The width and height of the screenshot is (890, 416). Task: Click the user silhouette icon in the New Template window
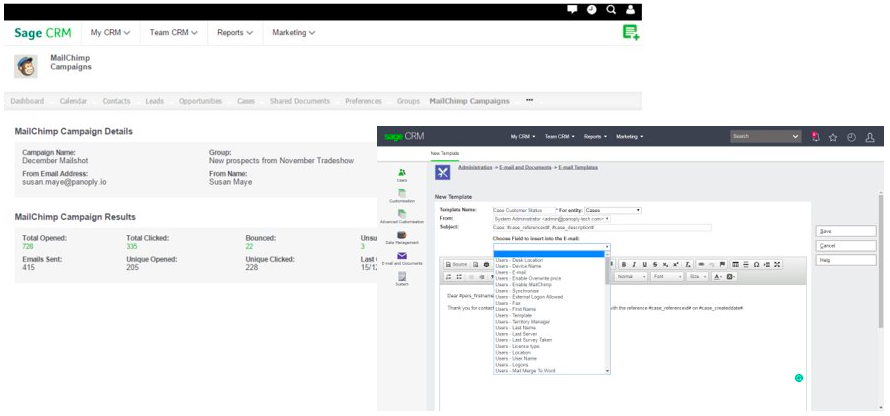click(x=870, y=137)
